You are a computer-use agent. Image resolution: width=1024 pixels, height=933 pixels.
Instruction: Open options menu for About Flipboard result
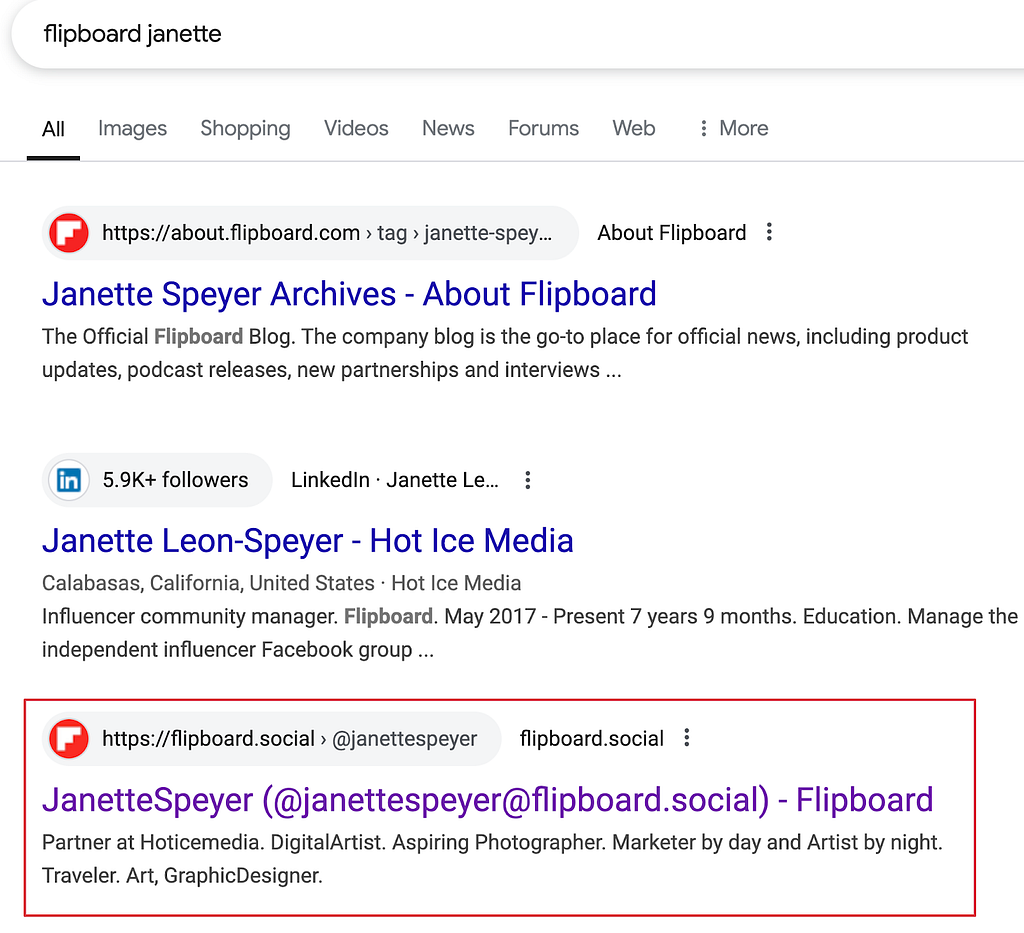click(769, 232)
